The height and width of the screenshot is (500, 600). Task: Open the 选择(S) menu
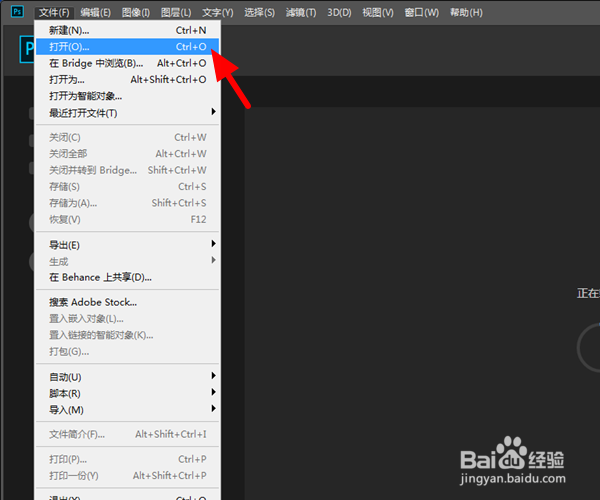pos(259,13)
